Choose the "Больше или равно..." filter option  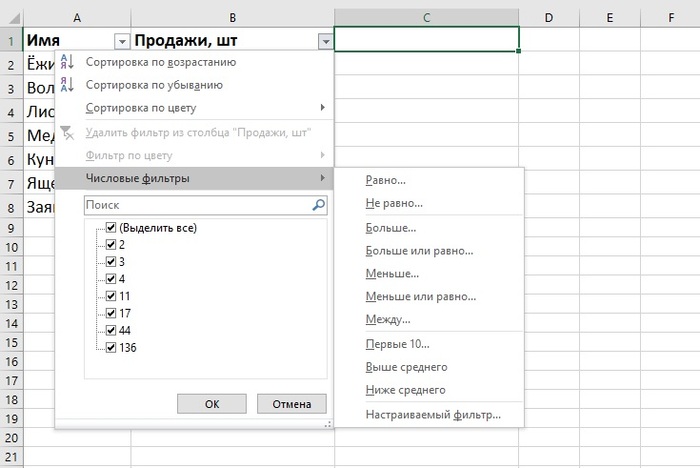[419, 250]
